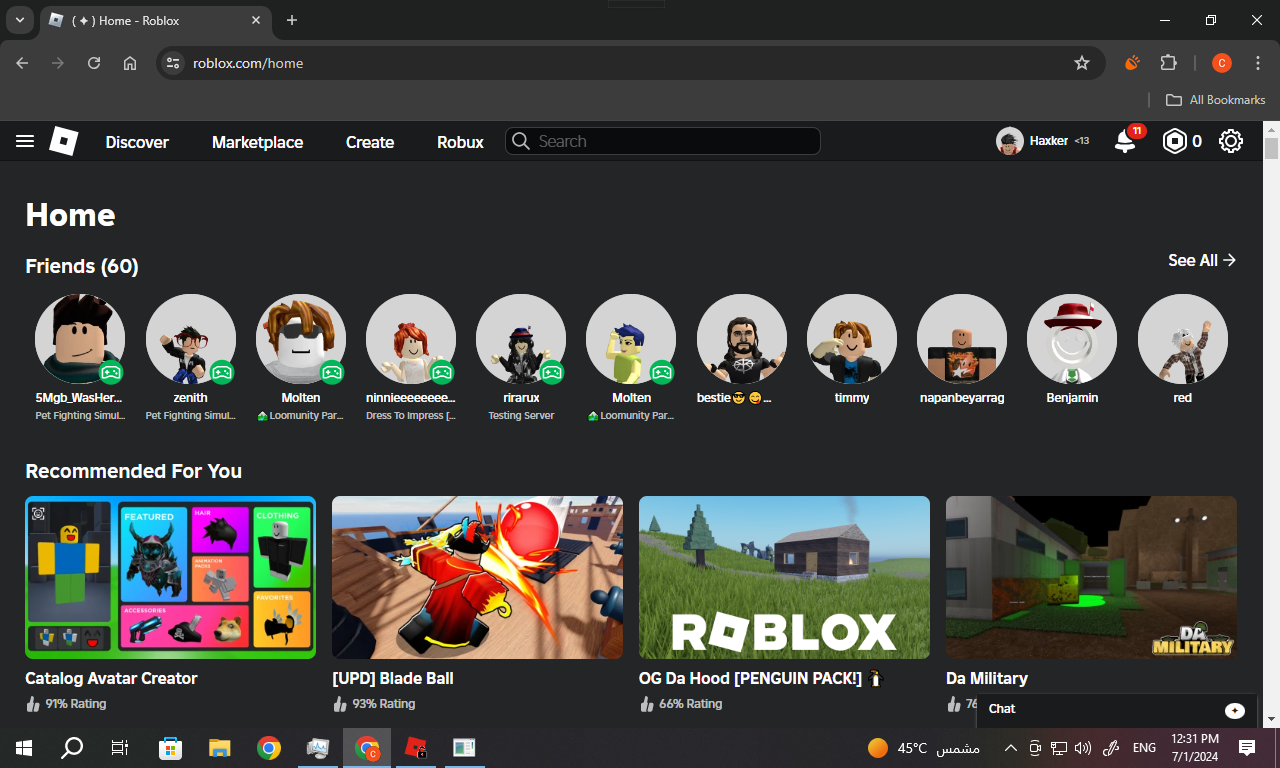Open the Windows notification center
The width and height of the screenshot is (1280, 768).
coord(1247,748)
